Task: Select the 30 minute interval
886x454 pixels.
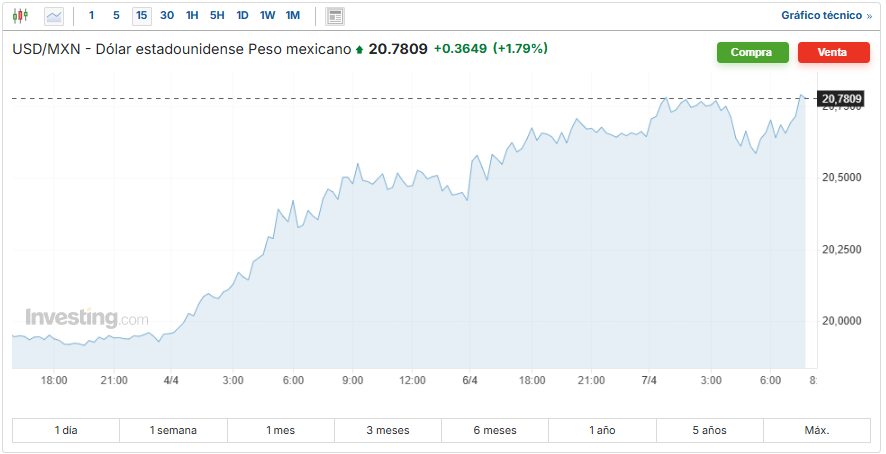Action: (167, 16)
